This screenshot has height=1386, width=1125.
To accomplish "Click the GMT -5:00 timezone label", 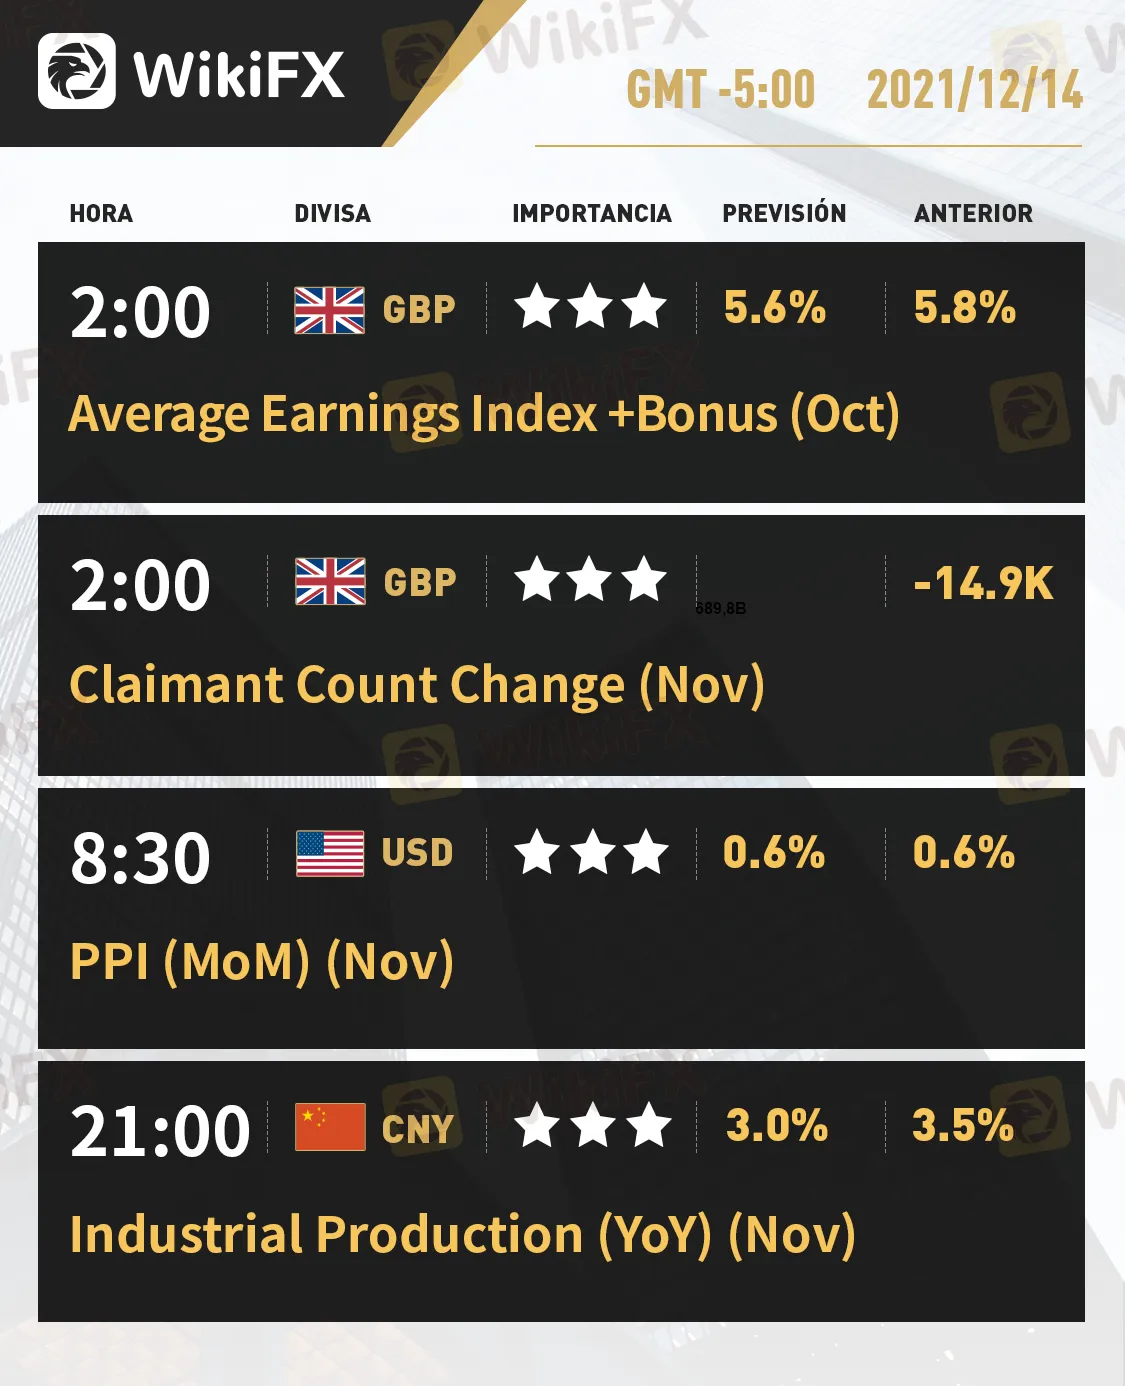I will (x=720, y=90).
